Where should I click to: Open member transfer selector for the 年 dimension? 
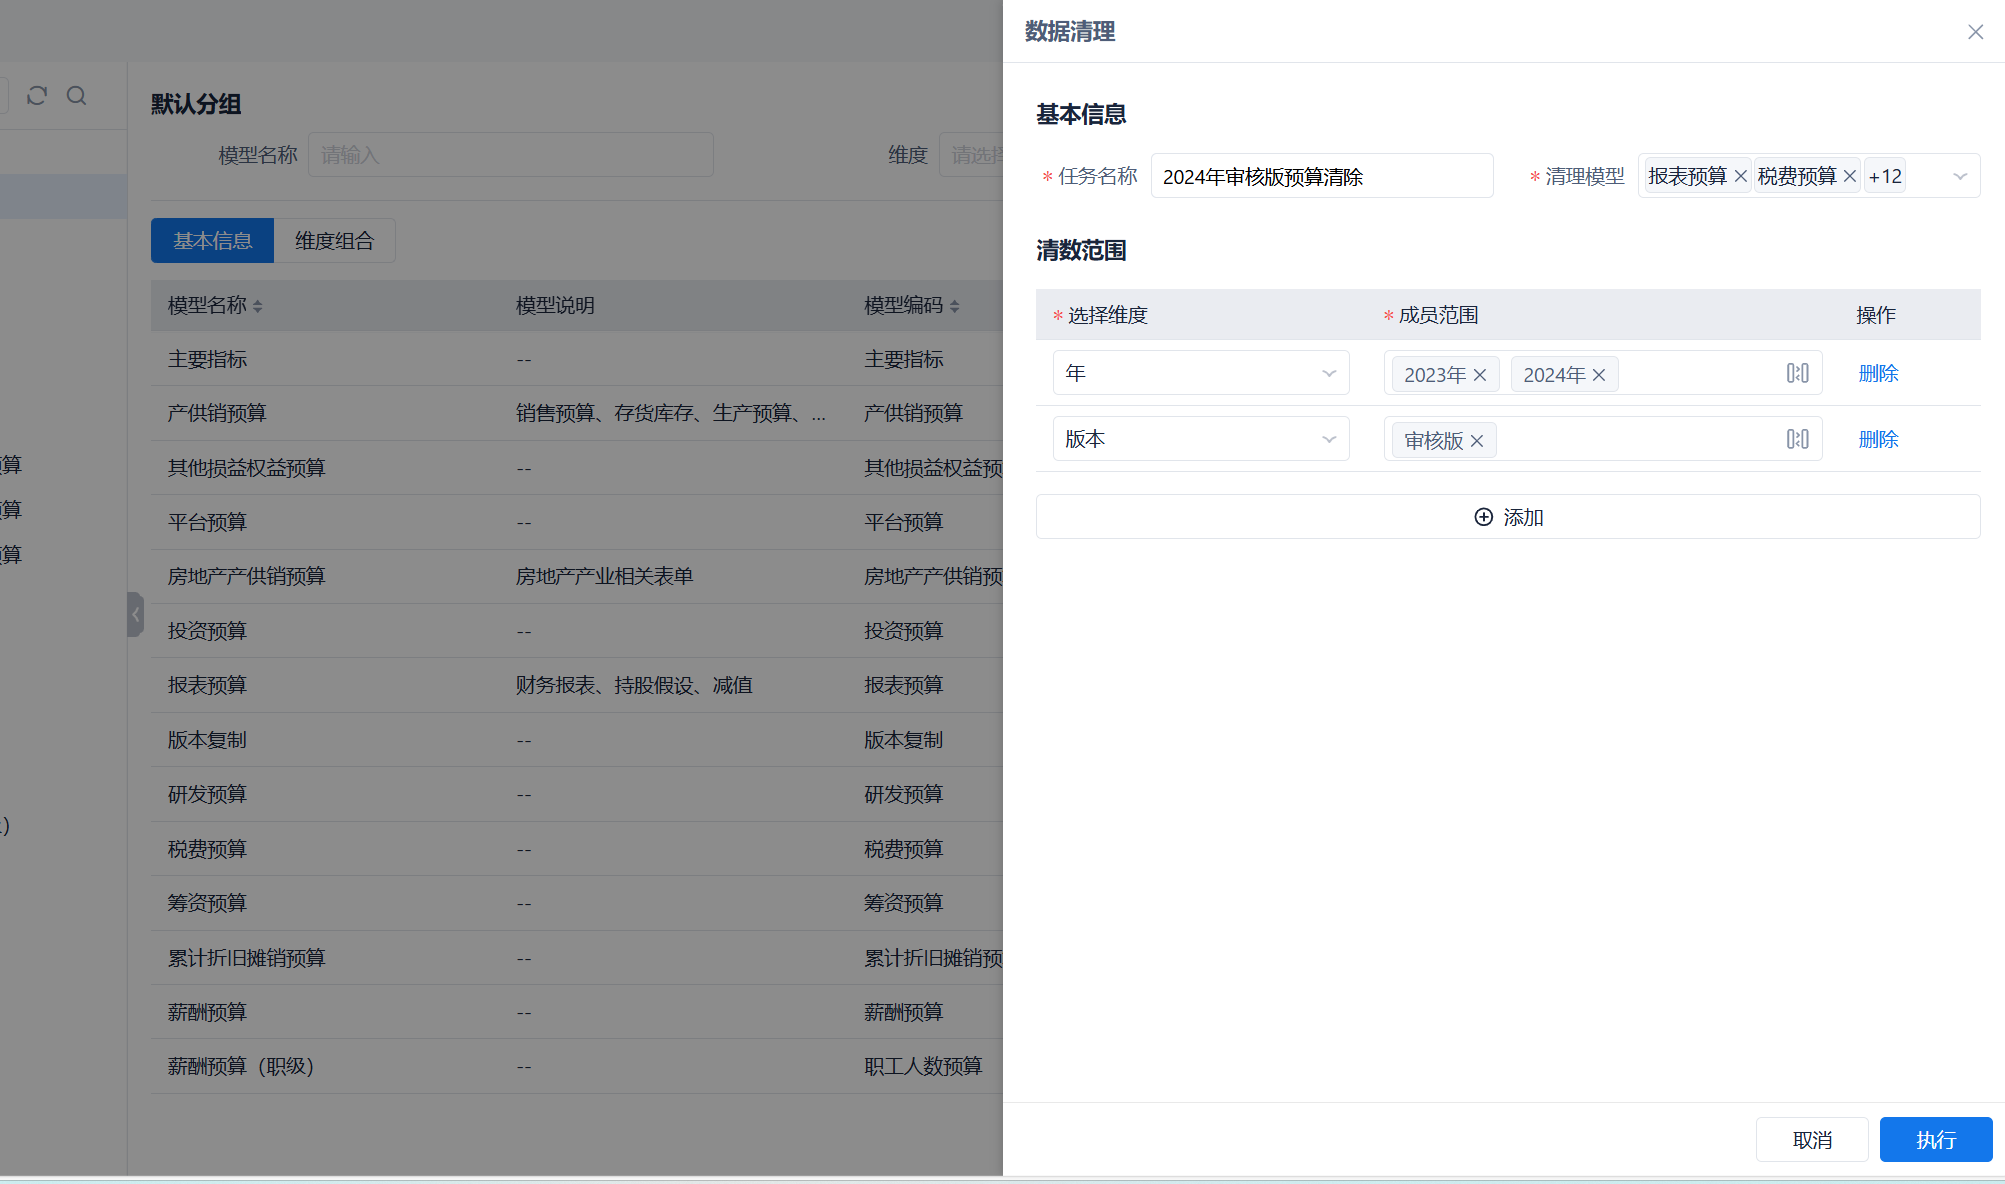(1796, 372)
